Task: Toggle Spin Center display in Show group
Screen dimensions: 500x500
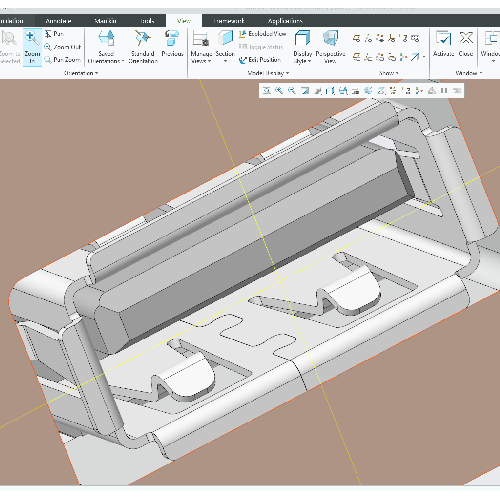Action: coord(403,57)
